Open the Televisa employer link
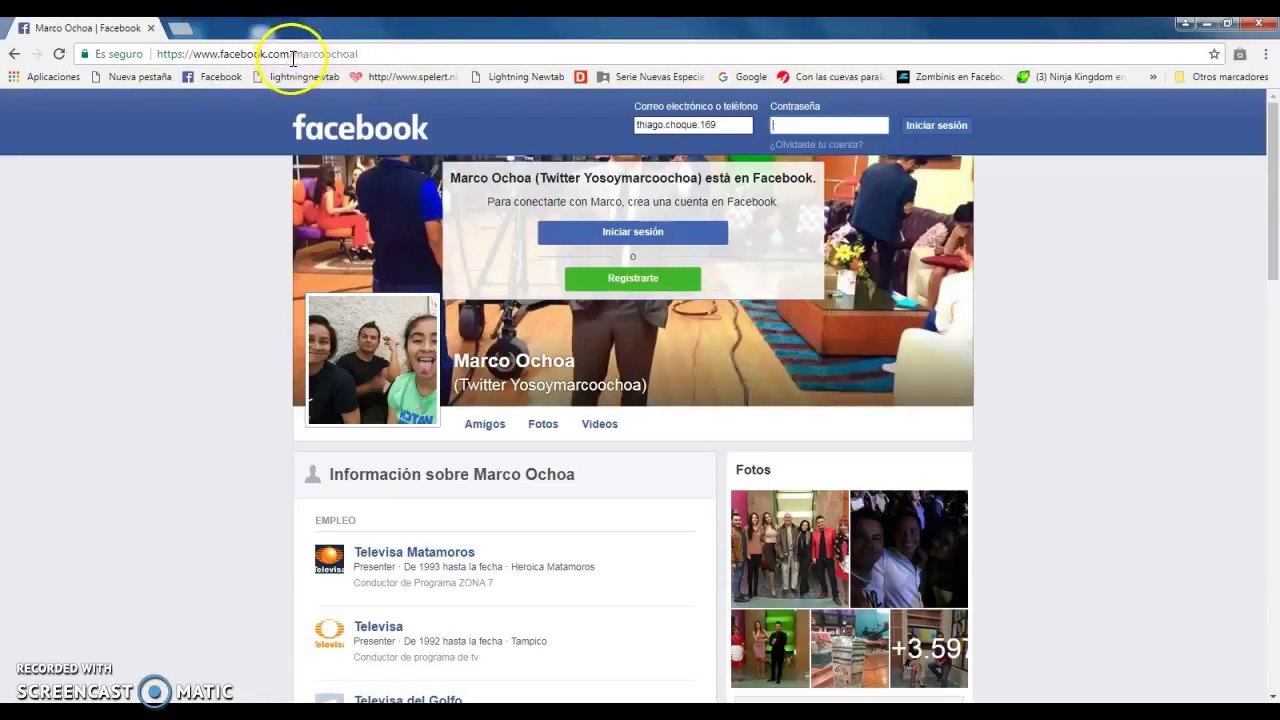Viewport: 1280px width, 720px height. pos(378,626)
